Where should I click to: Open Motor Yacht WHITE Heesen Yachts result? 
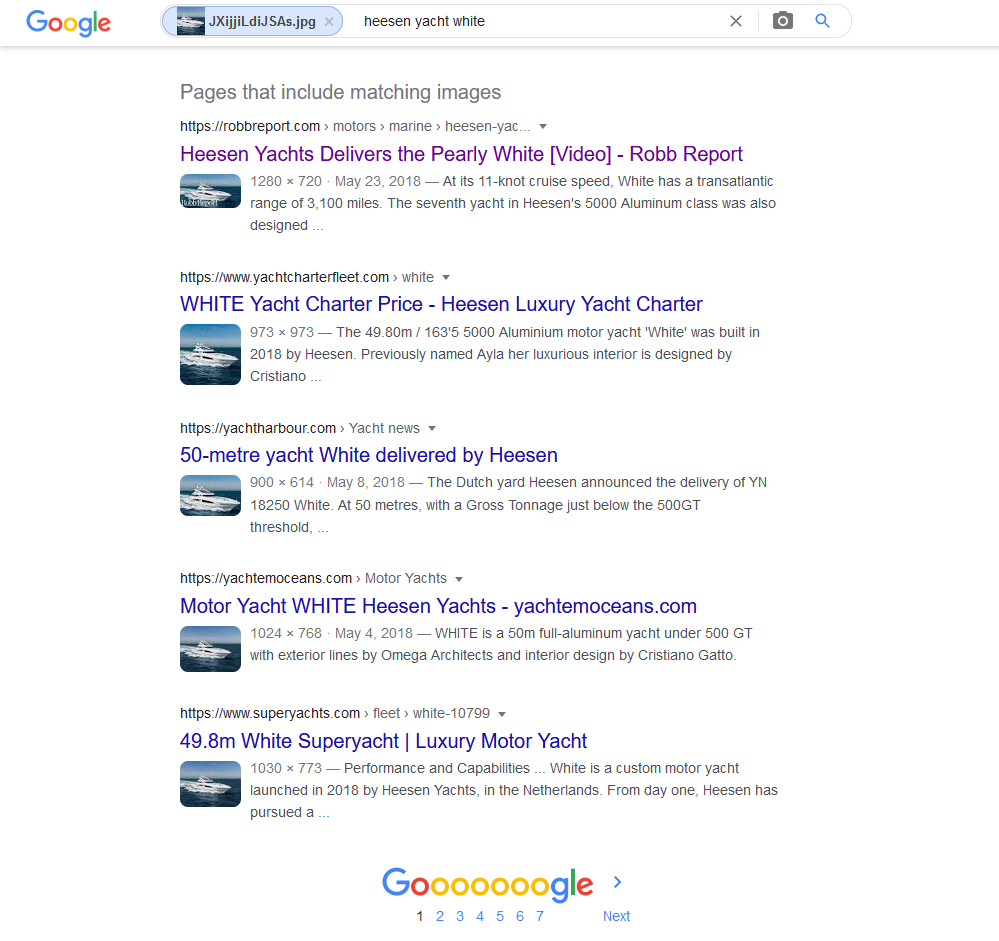(x=438, y=606)
